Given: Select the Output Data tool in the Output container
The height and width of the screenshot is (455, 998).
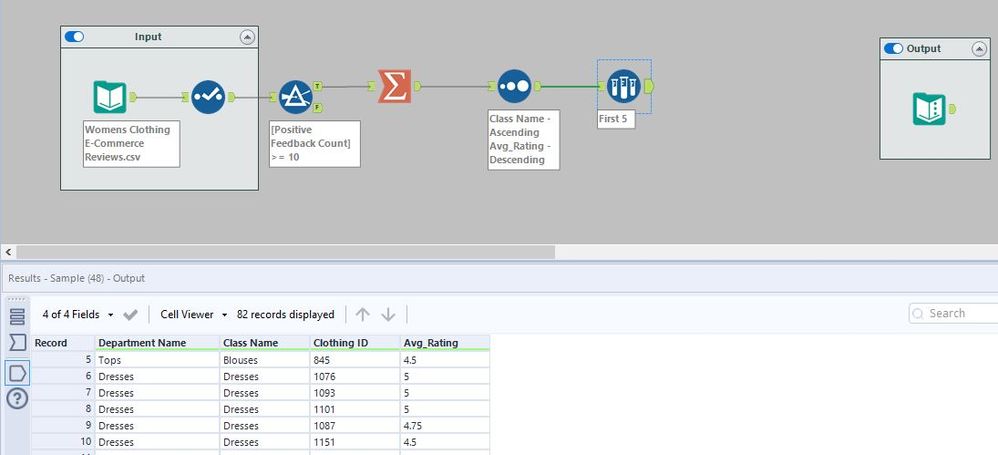Looking at the screenshot, I should pos(929,109).
